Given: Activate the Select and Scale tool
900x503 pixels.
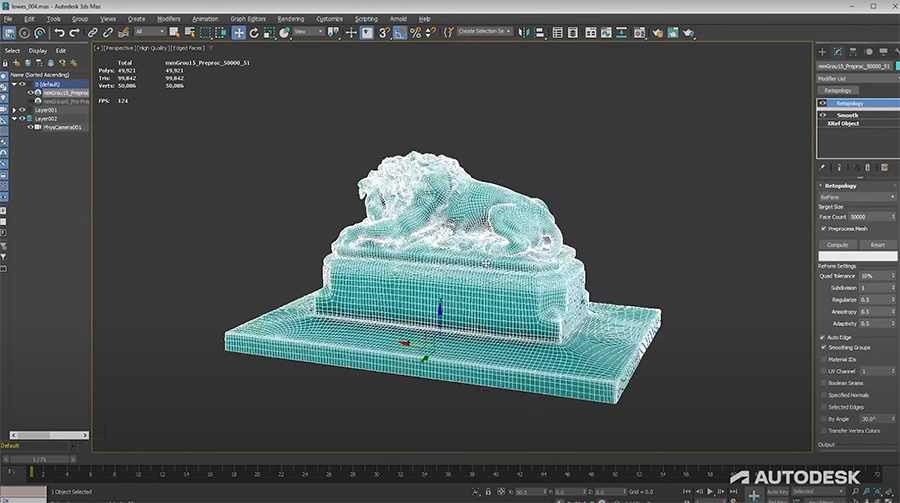Looking at the screenshot, I should point(269,33).
